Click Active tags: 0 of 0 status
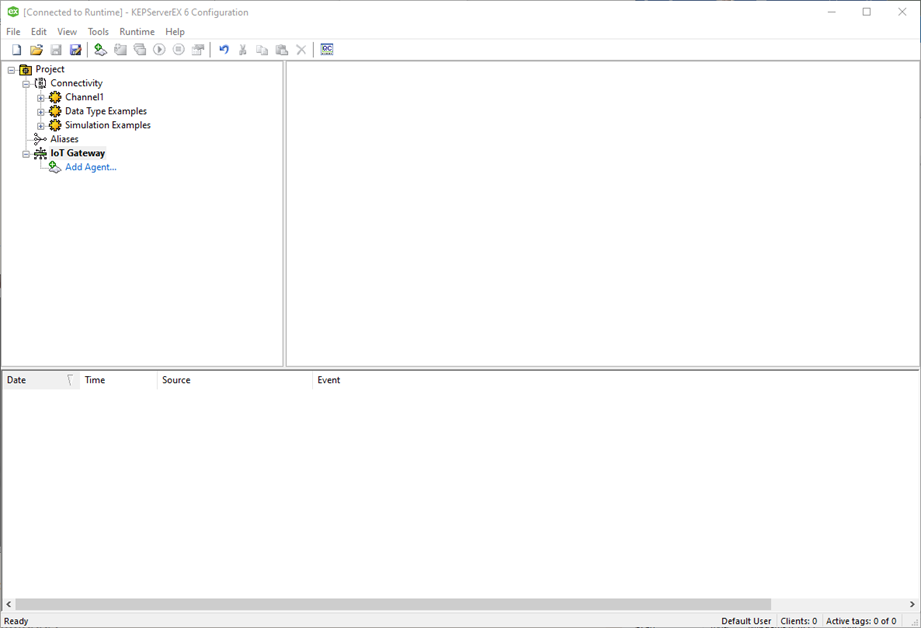The width and height of the screenshot is (921, 628). [861, 622]
